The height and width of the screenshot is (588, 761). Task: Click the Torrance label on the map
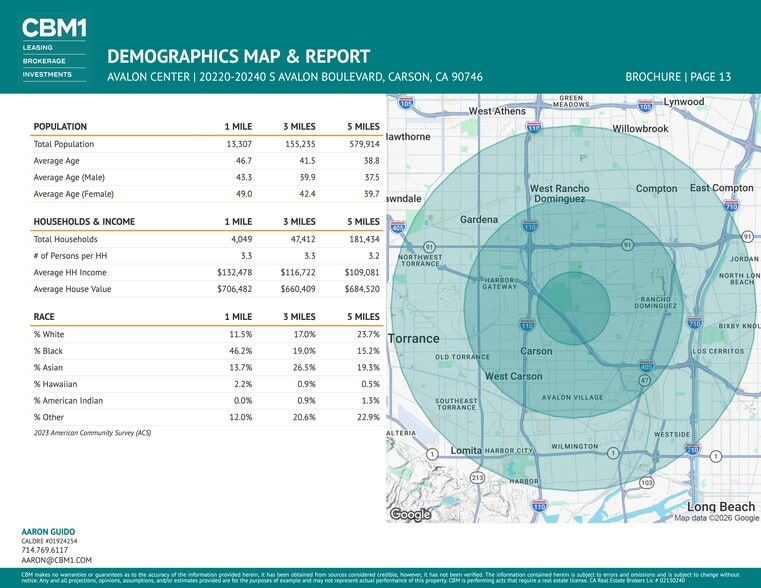[414, 339]
